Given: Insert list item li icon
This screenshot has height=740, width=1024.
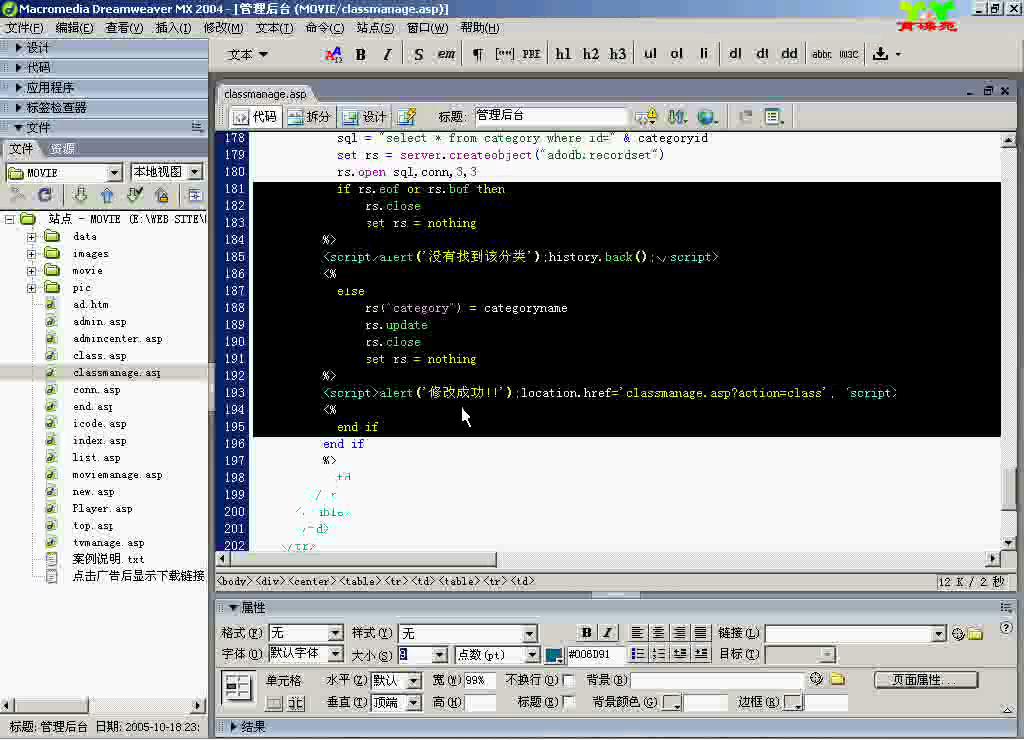Looking at the screenshot, I should pyautogui.click(x=703, y=55).
